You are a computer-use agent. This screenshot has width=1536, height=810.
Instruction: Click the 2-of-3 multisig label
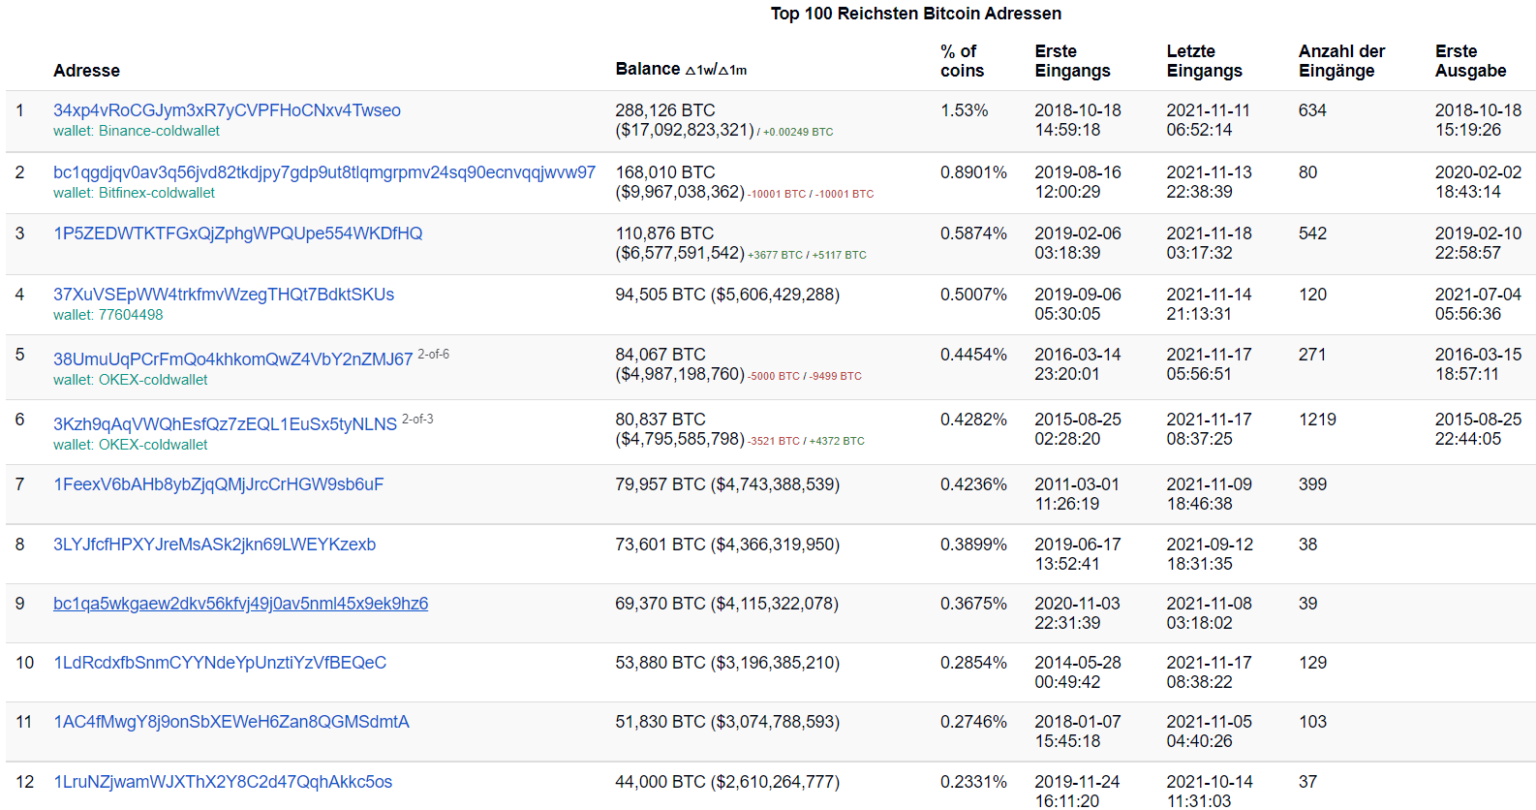[x=417, y=419]
